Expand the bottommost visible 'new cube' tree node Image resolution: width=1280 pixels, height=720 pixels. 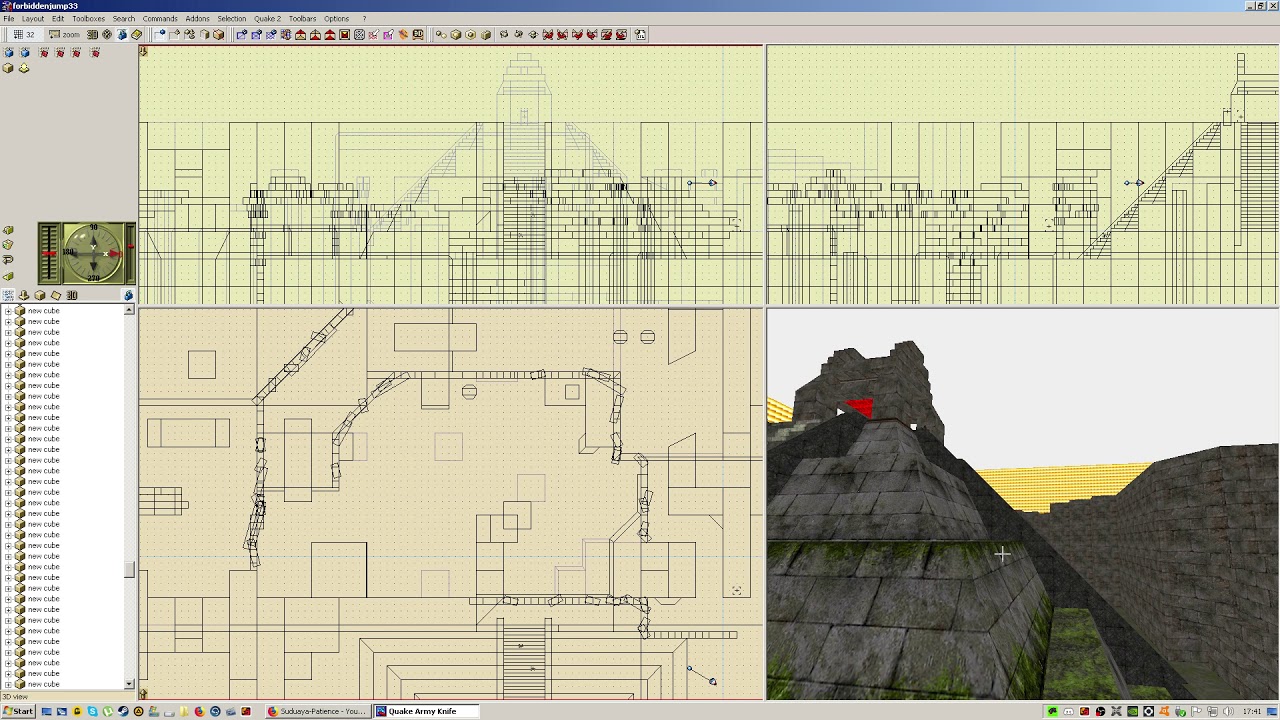pos(8,684)
